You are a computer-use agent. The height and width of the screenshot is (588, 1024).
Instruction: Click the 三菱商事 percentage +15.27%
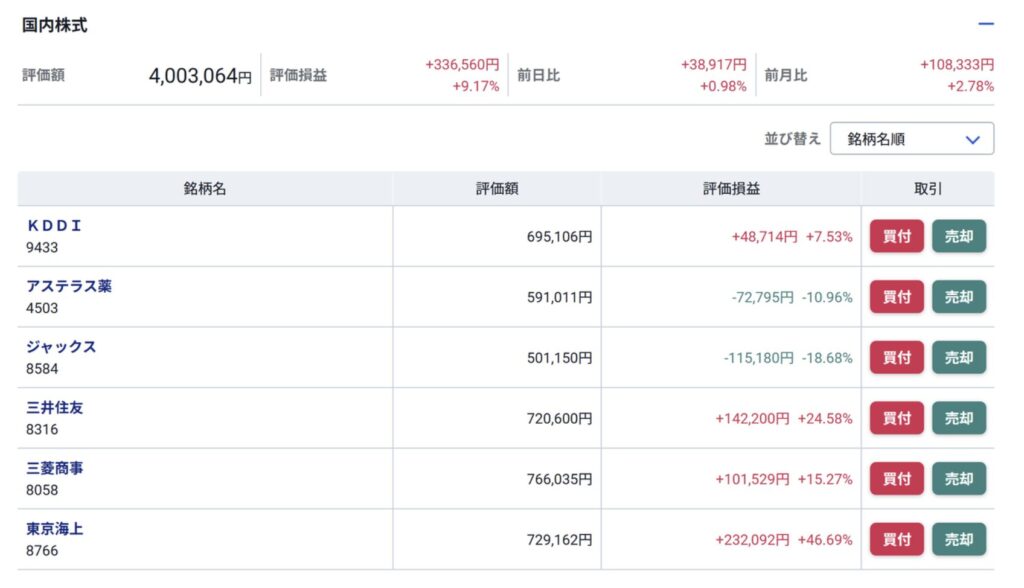(x=825, y=480)
